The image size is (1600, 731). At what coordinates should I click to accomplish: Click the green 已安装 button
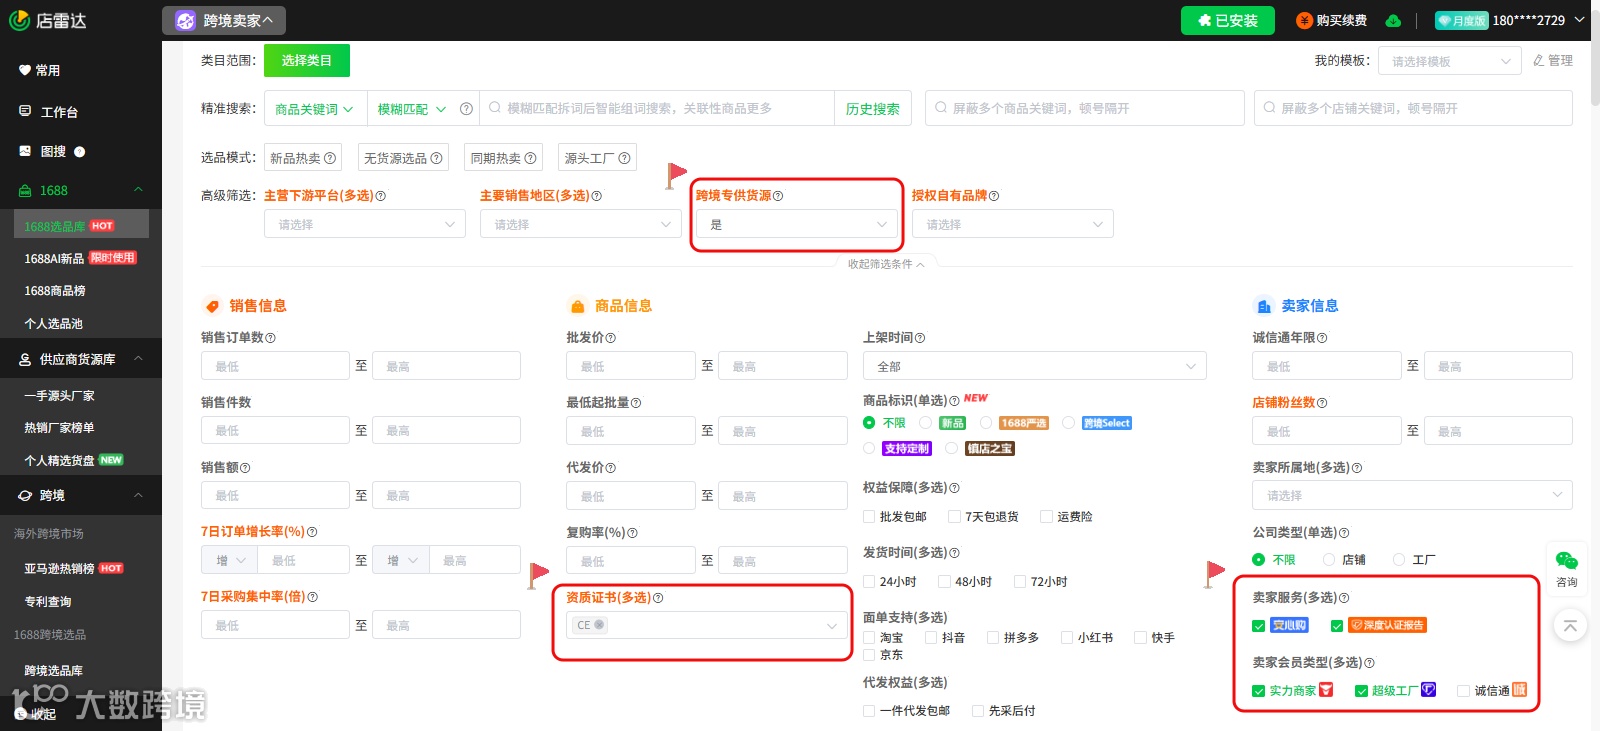[x=1228, y=21]
